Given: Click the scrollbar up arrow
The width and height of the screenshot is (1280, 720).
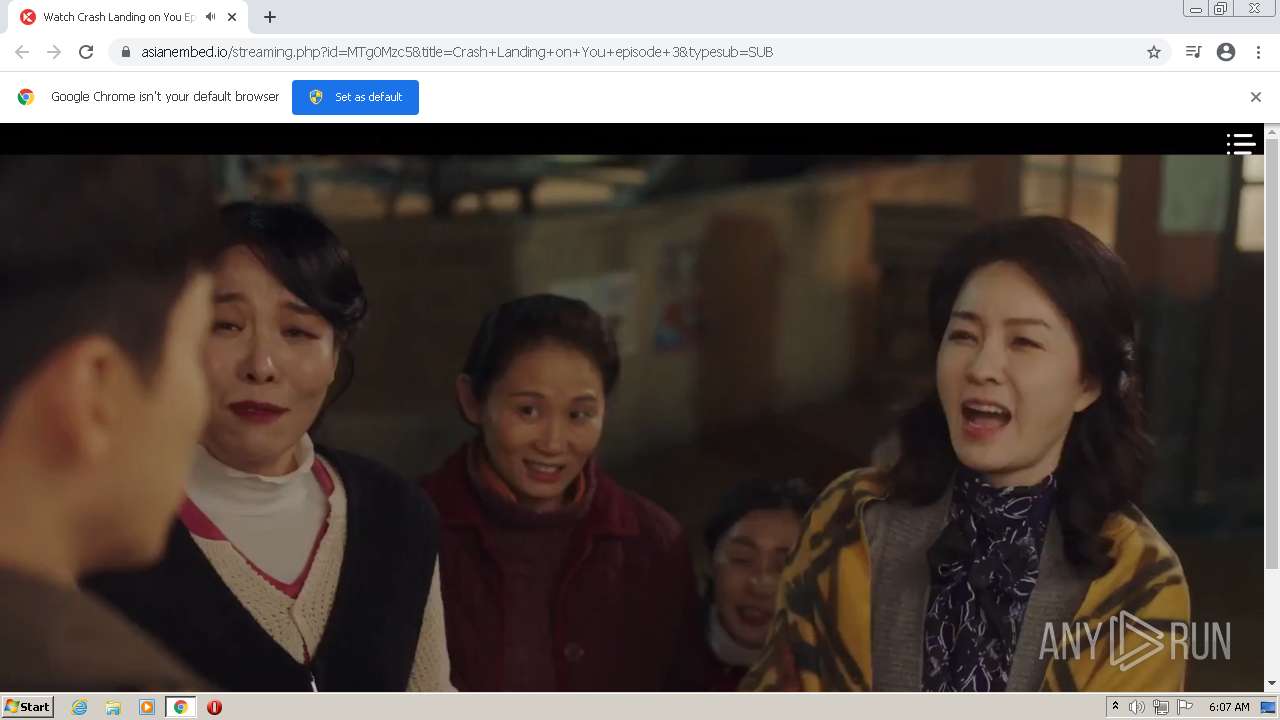Looking at the screenshot, I should 1272,131.
